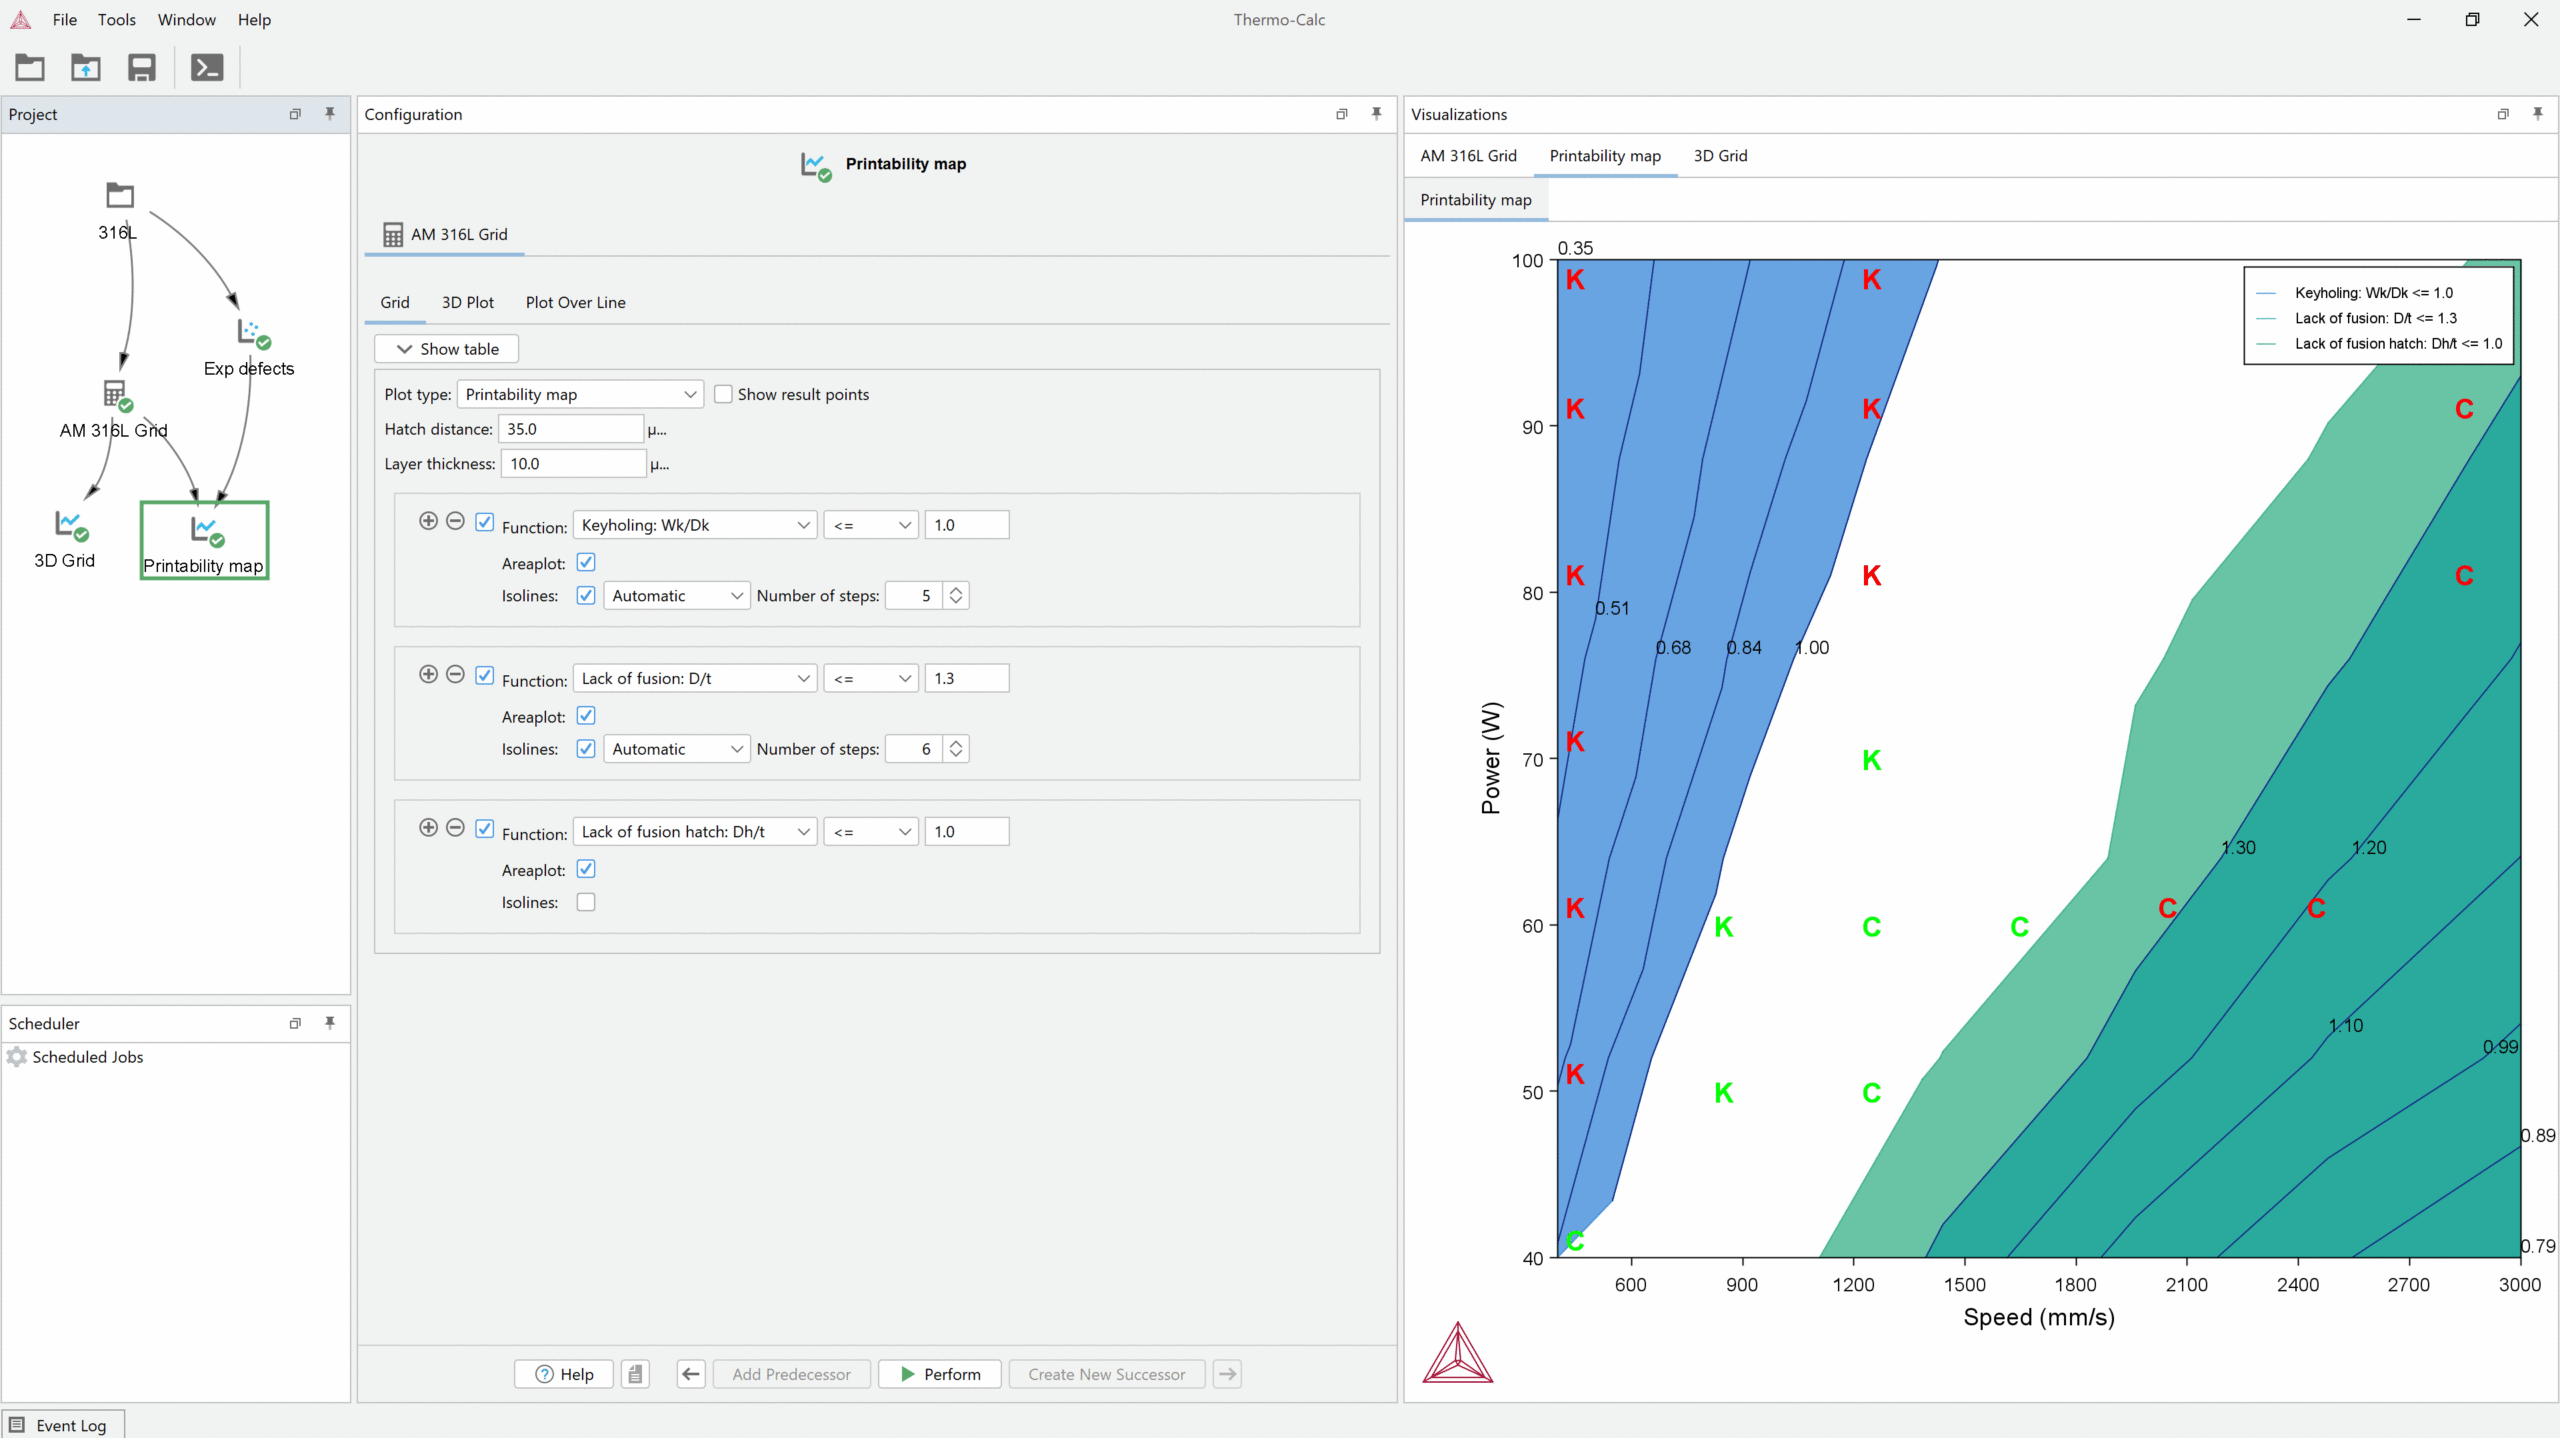2560x1438 pixels.
Task: Remove Lack of fusion function with minus icon
Action: click(x=455, y=675)
